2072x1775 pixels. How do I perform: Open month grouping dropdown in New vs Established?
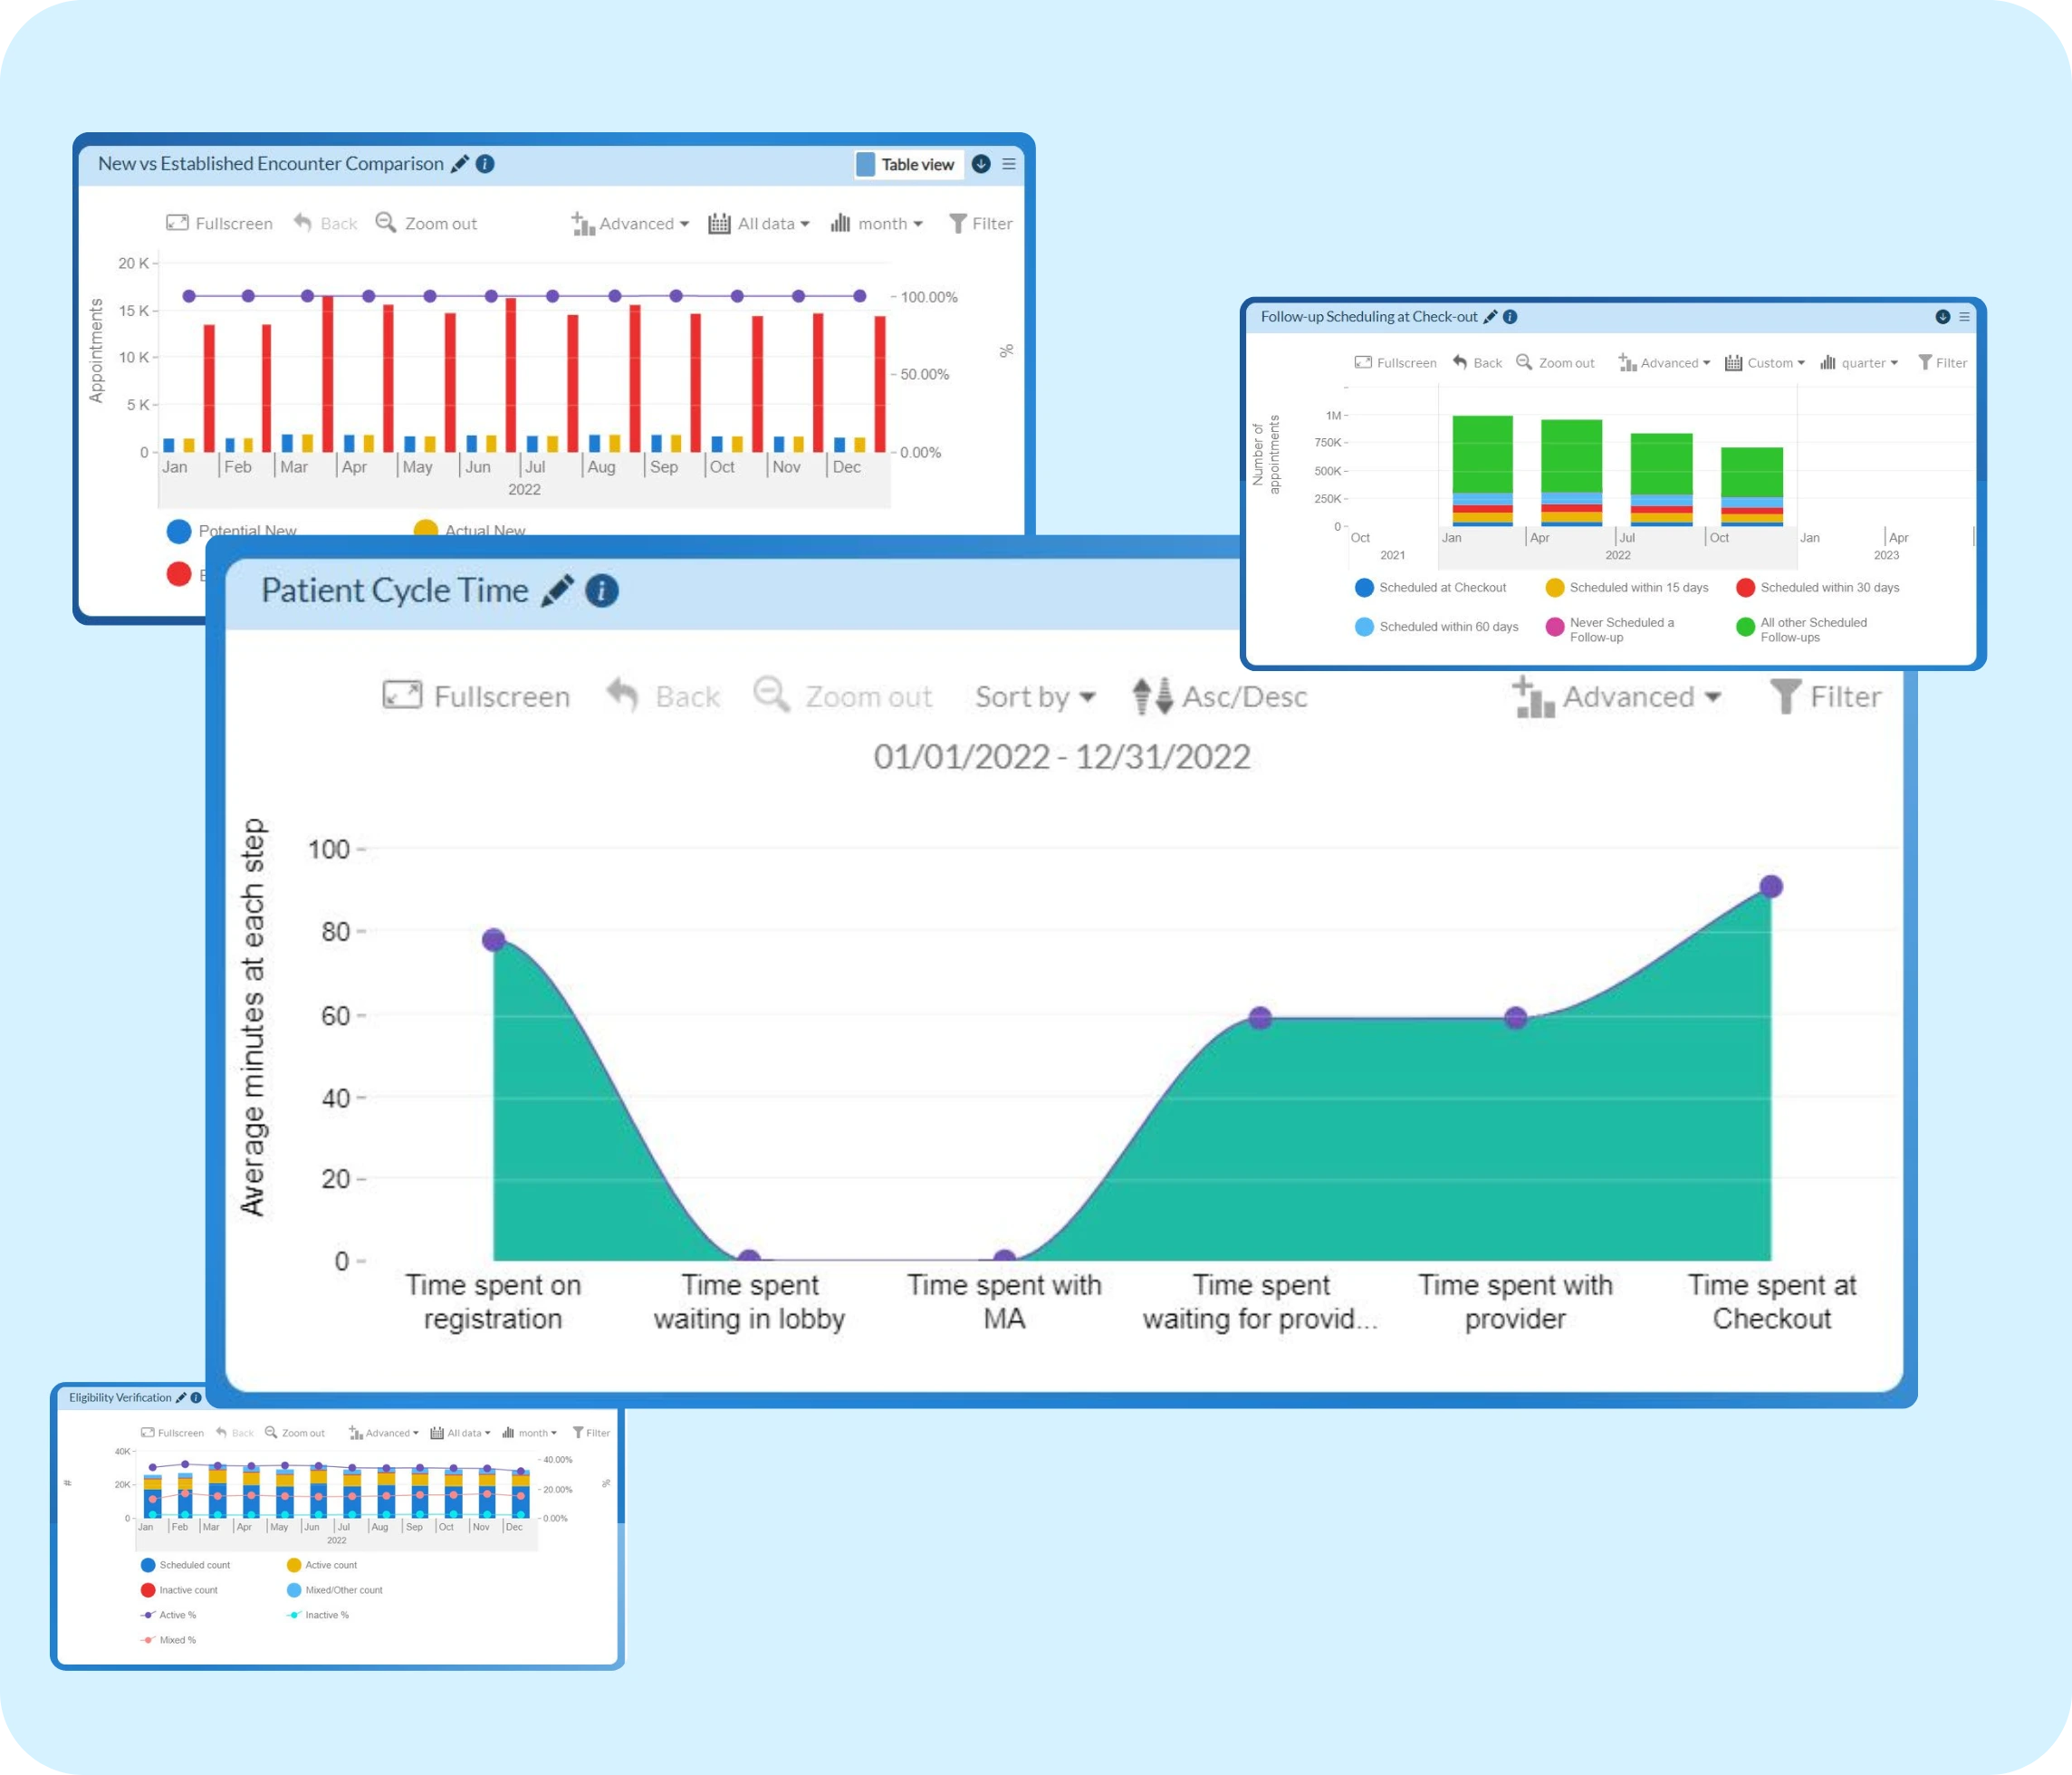pos(877,223)
